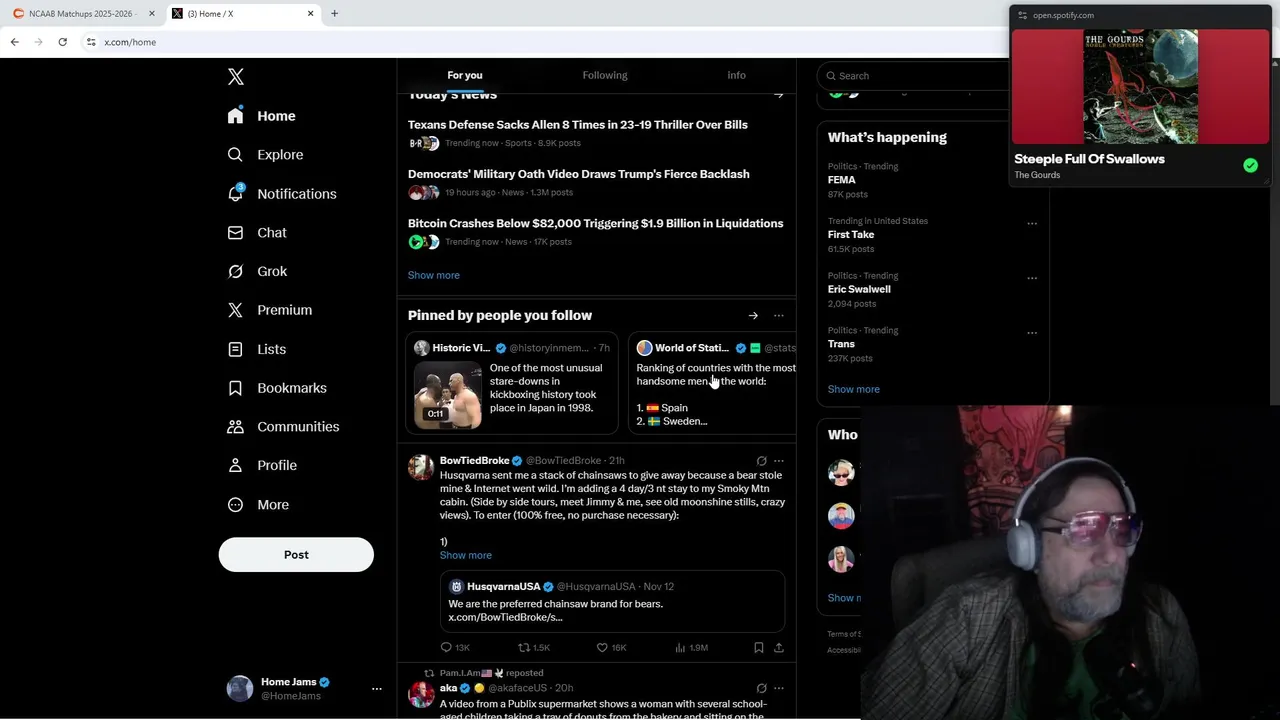The height and width of the screenshot is (720, 1280).
Task: Play the kickboxing stare-down video thumbnail
Action: pos(448,395)
